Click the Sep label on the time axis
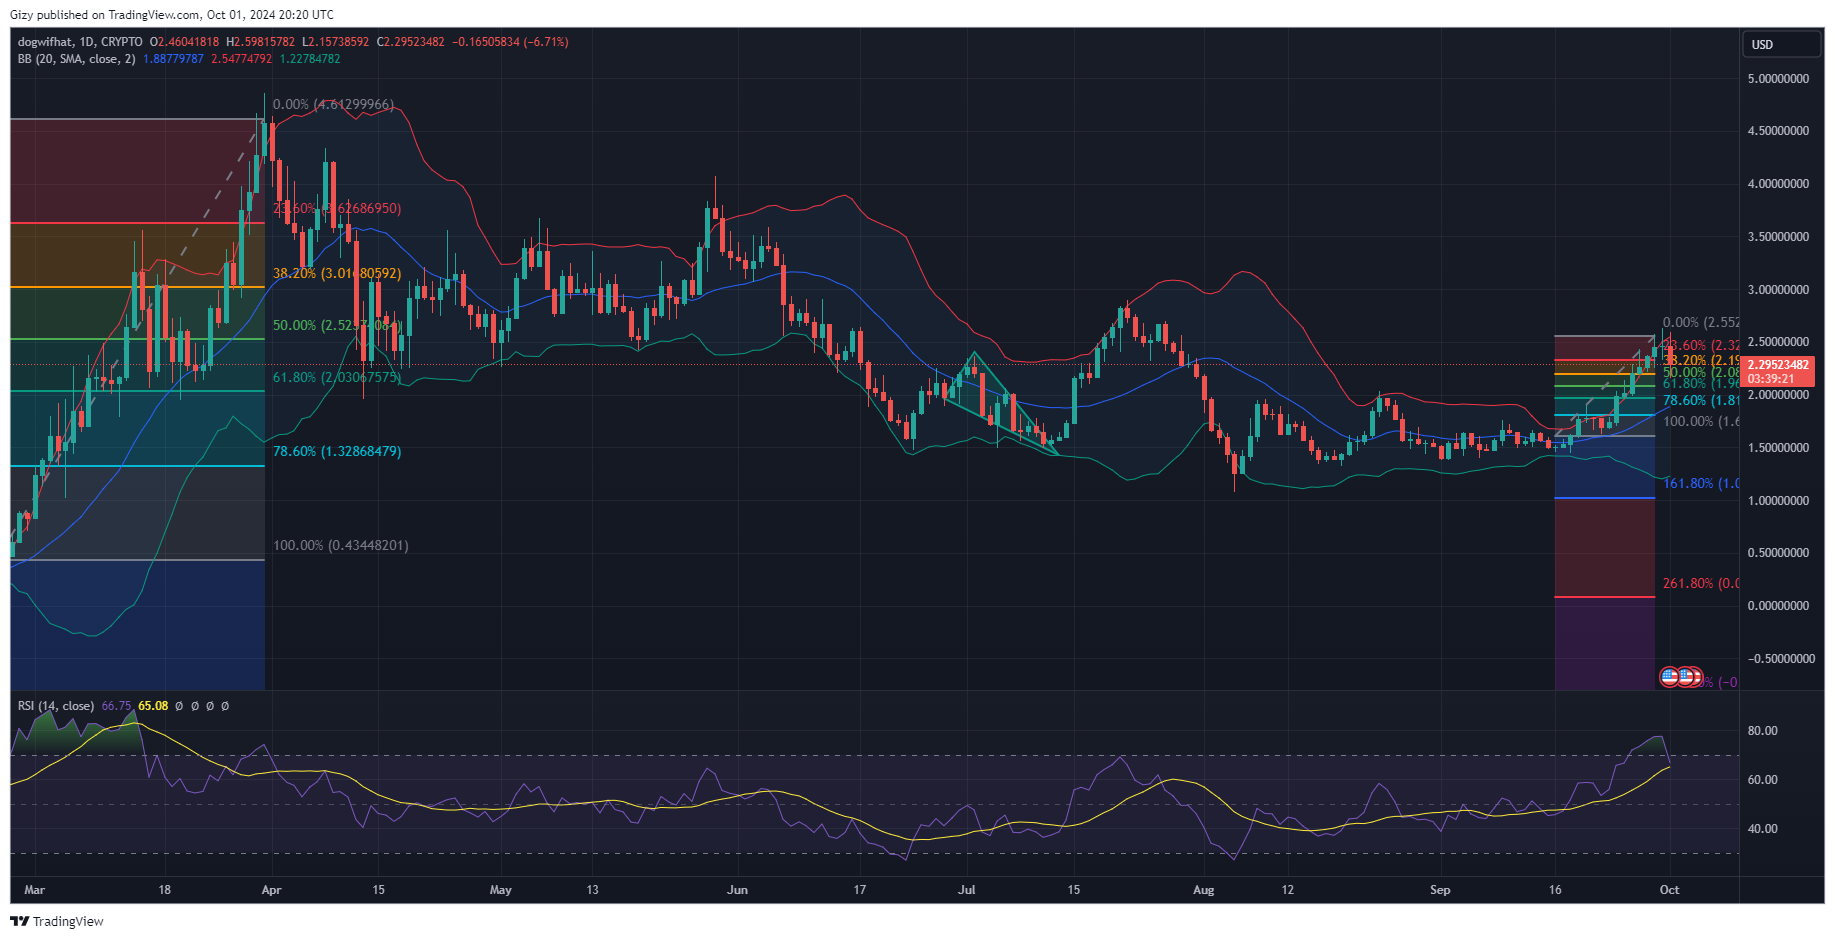Image resolution: width=1835 pixels, height=939 pixels. [1440, 890]
